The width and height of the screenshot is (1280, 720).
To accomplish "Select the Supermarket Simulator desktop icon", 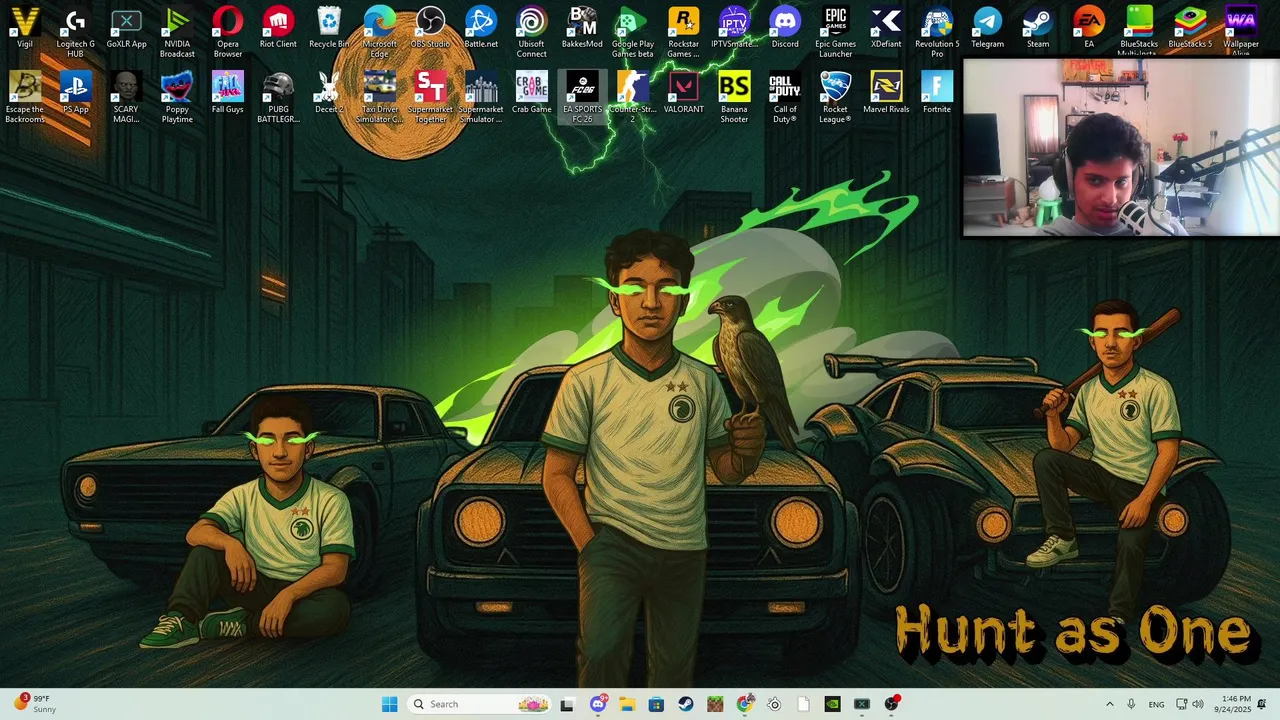I will (x=481, y=97).
